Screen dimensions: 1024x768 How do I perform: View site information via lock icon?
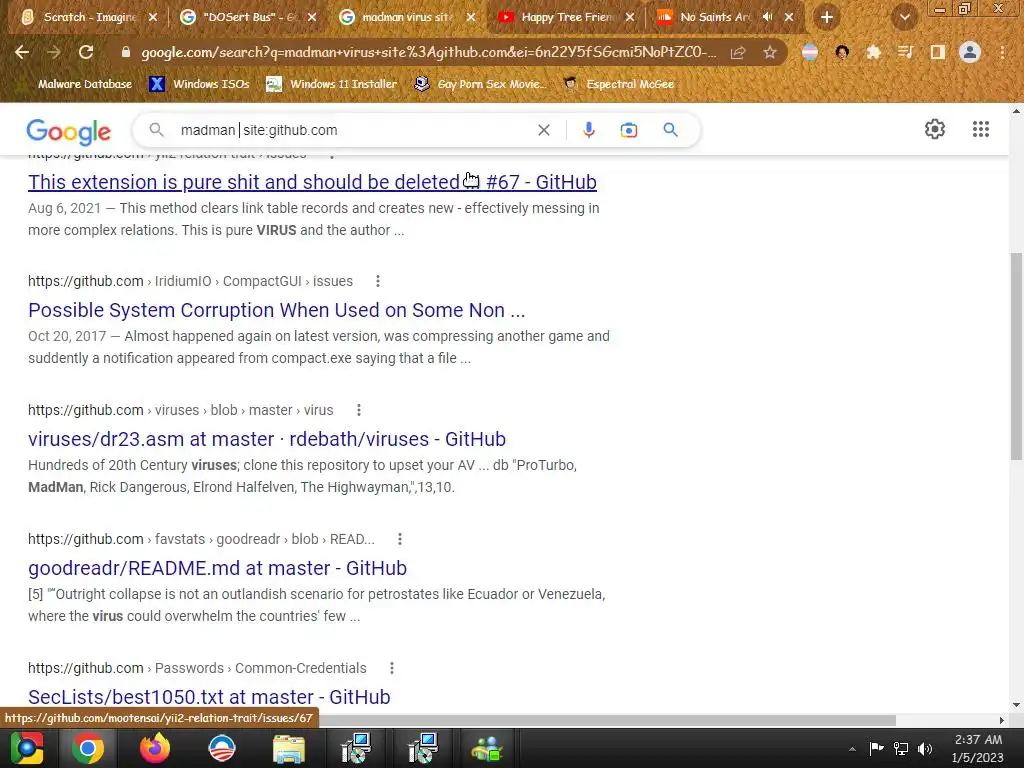click(x=126, y=52)
